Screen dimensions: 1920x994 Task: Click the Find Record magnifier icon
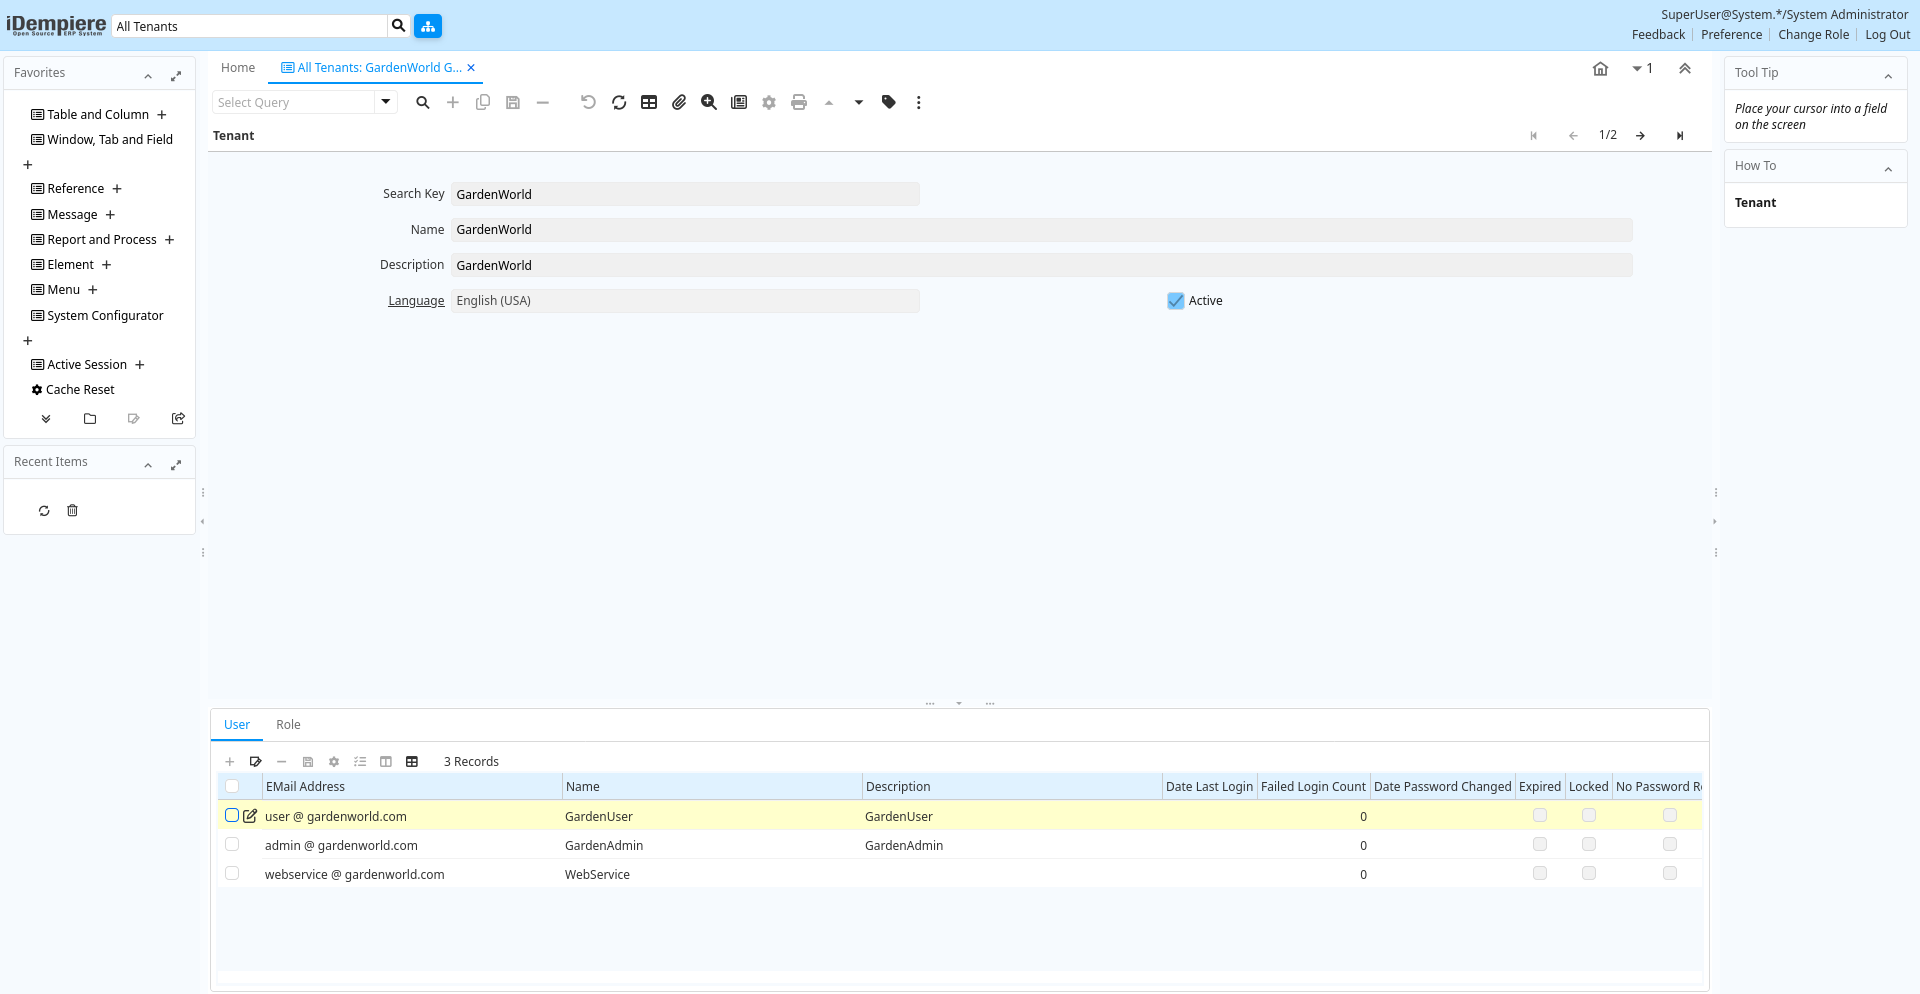pos(423,102)
